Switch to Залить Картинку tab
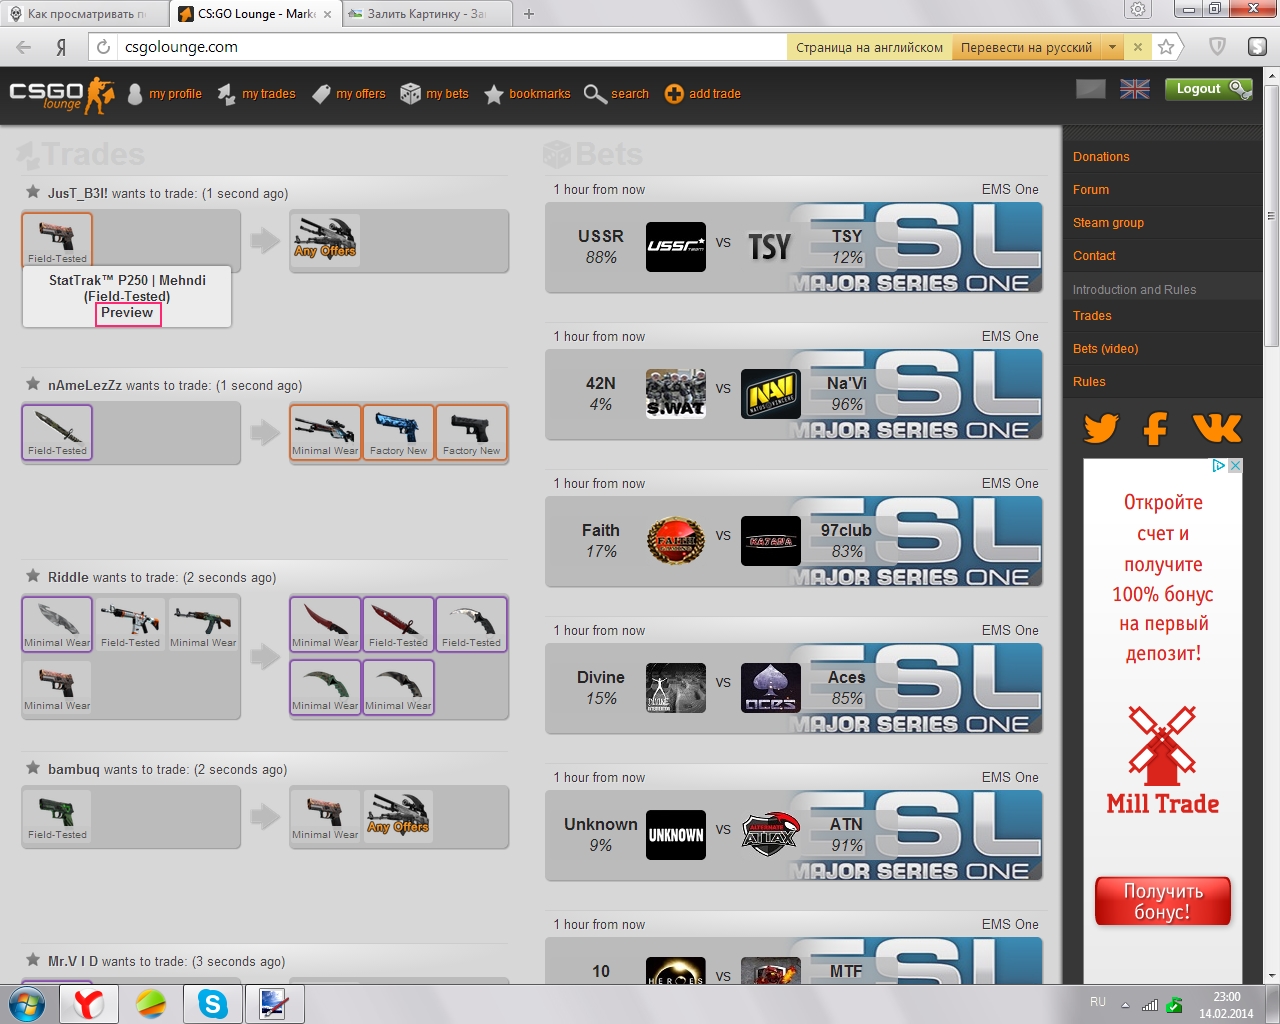Viewport: 1280px width, 1024px height. tap(427, 14)
